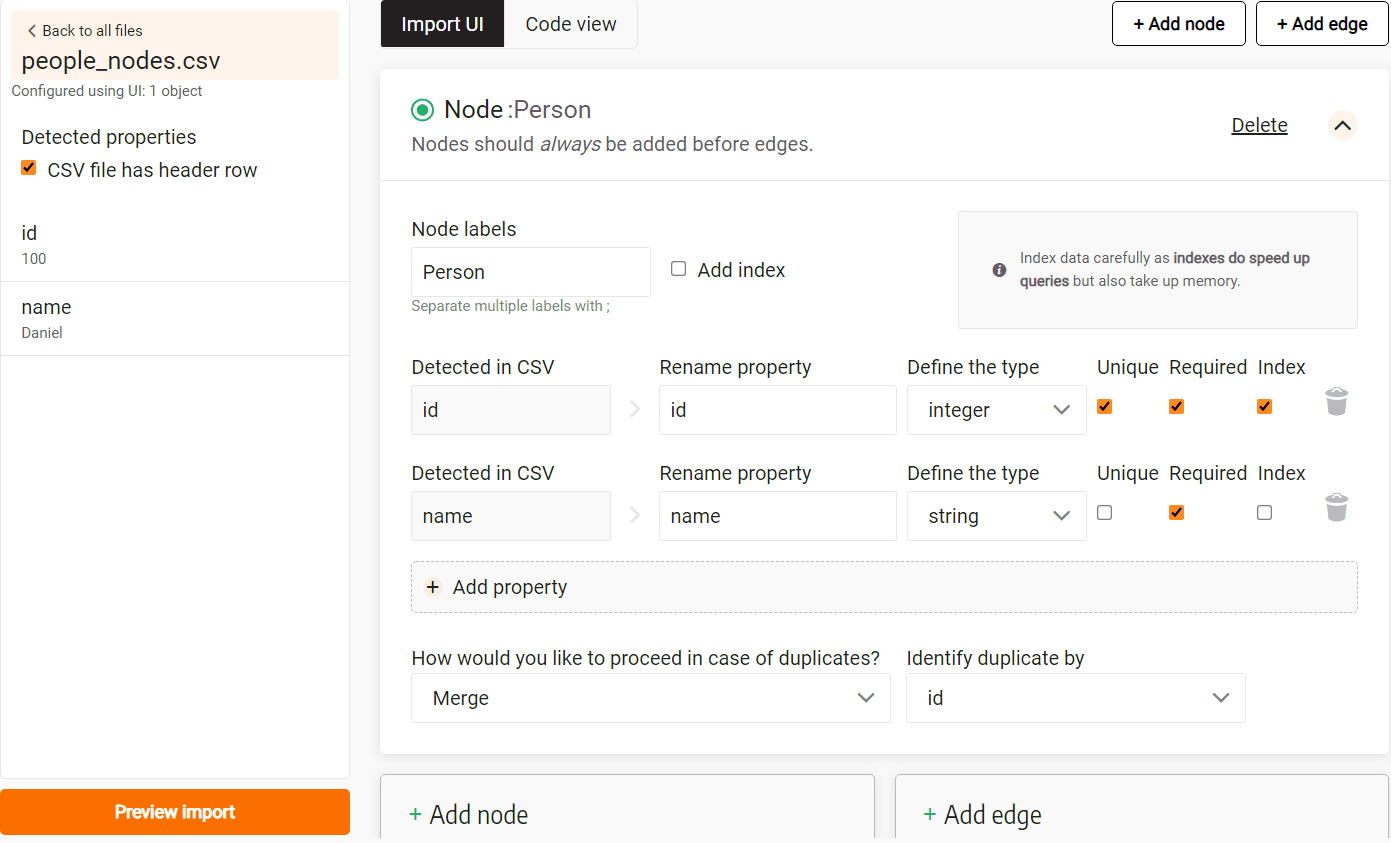
Task: Open the integer type dropdown
Action: 996,410
